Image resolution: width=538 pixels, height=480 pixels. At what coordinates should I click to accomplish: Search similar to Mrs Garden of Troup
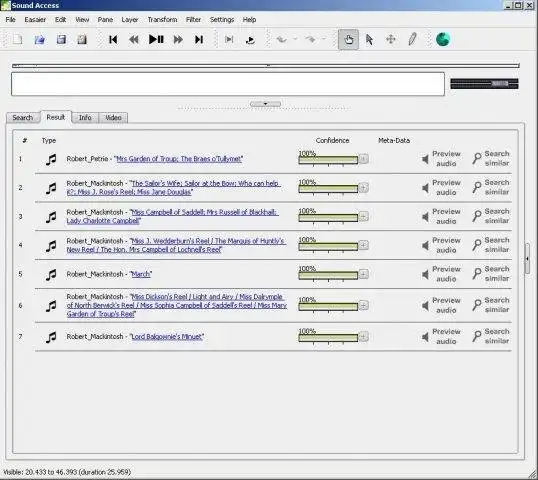pos(491,159)
